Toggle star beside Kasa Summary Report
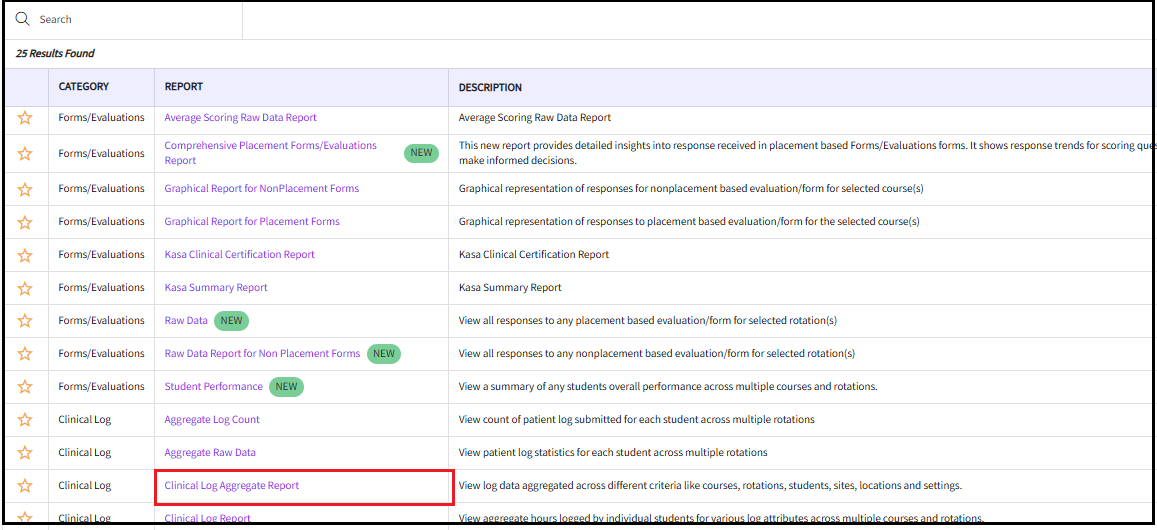 [x=25, y=288]
